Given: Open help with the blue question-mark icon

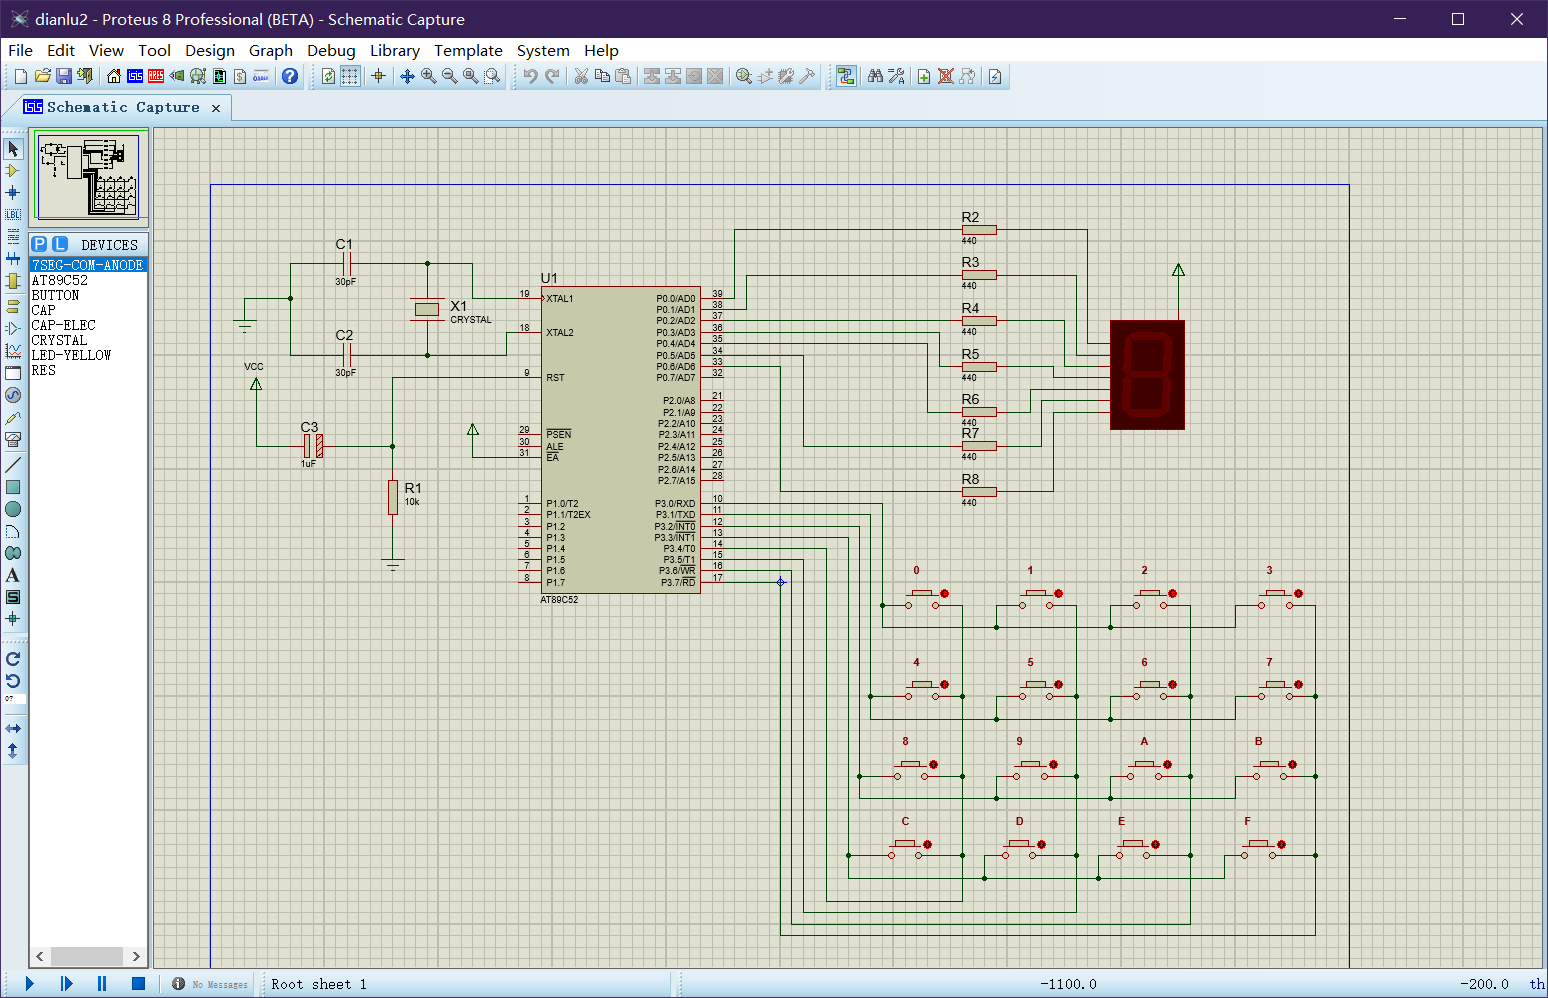Looking at the screenshot, I should tap(290, 76).
